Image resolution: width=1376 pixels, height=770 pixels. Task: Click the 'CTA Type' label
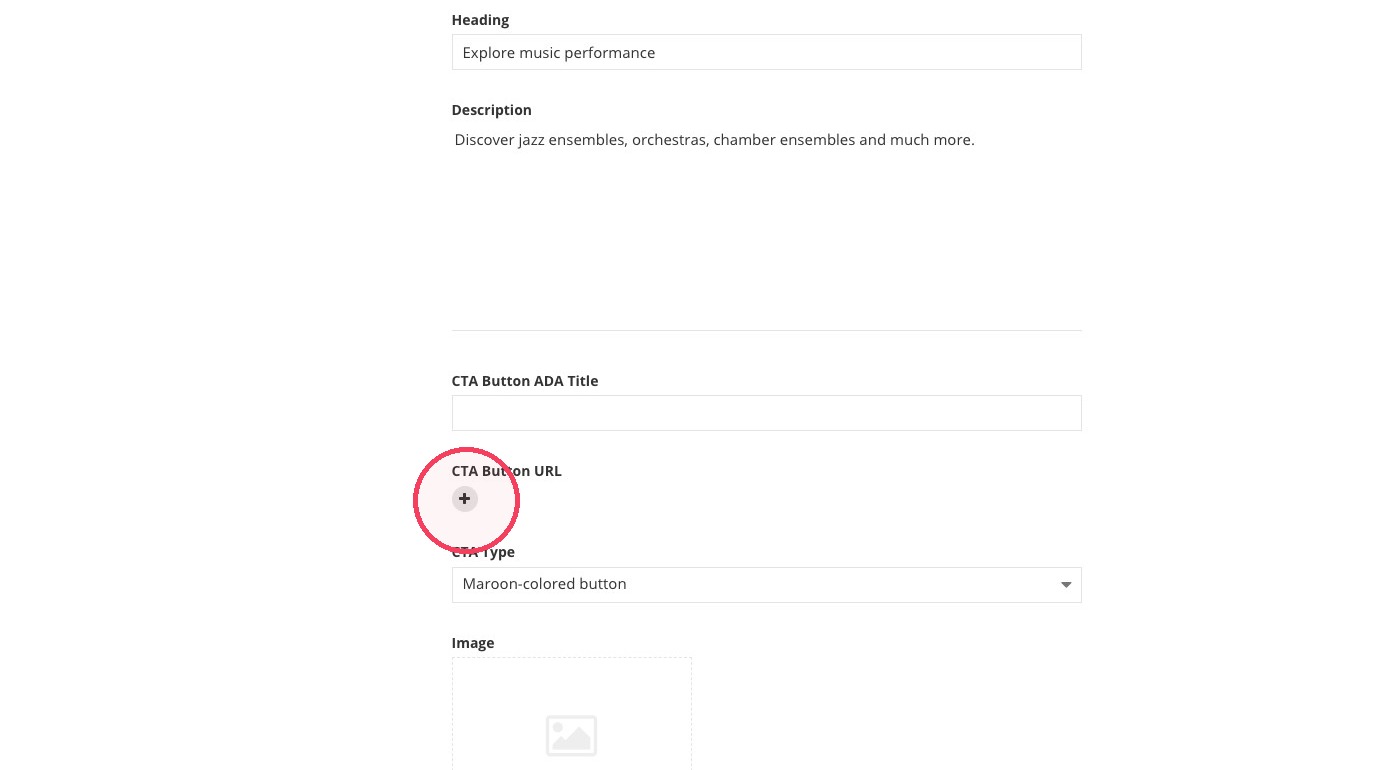click(x=483, y=552)
